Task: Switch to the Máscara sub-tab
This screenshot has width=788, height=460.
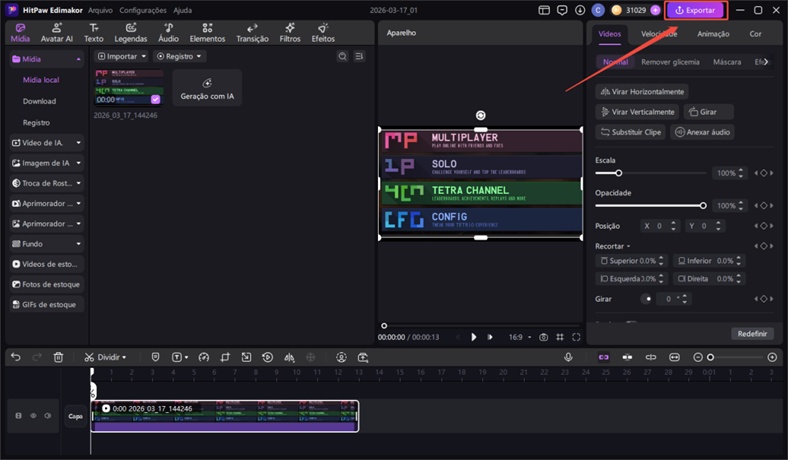Action: 727,62
